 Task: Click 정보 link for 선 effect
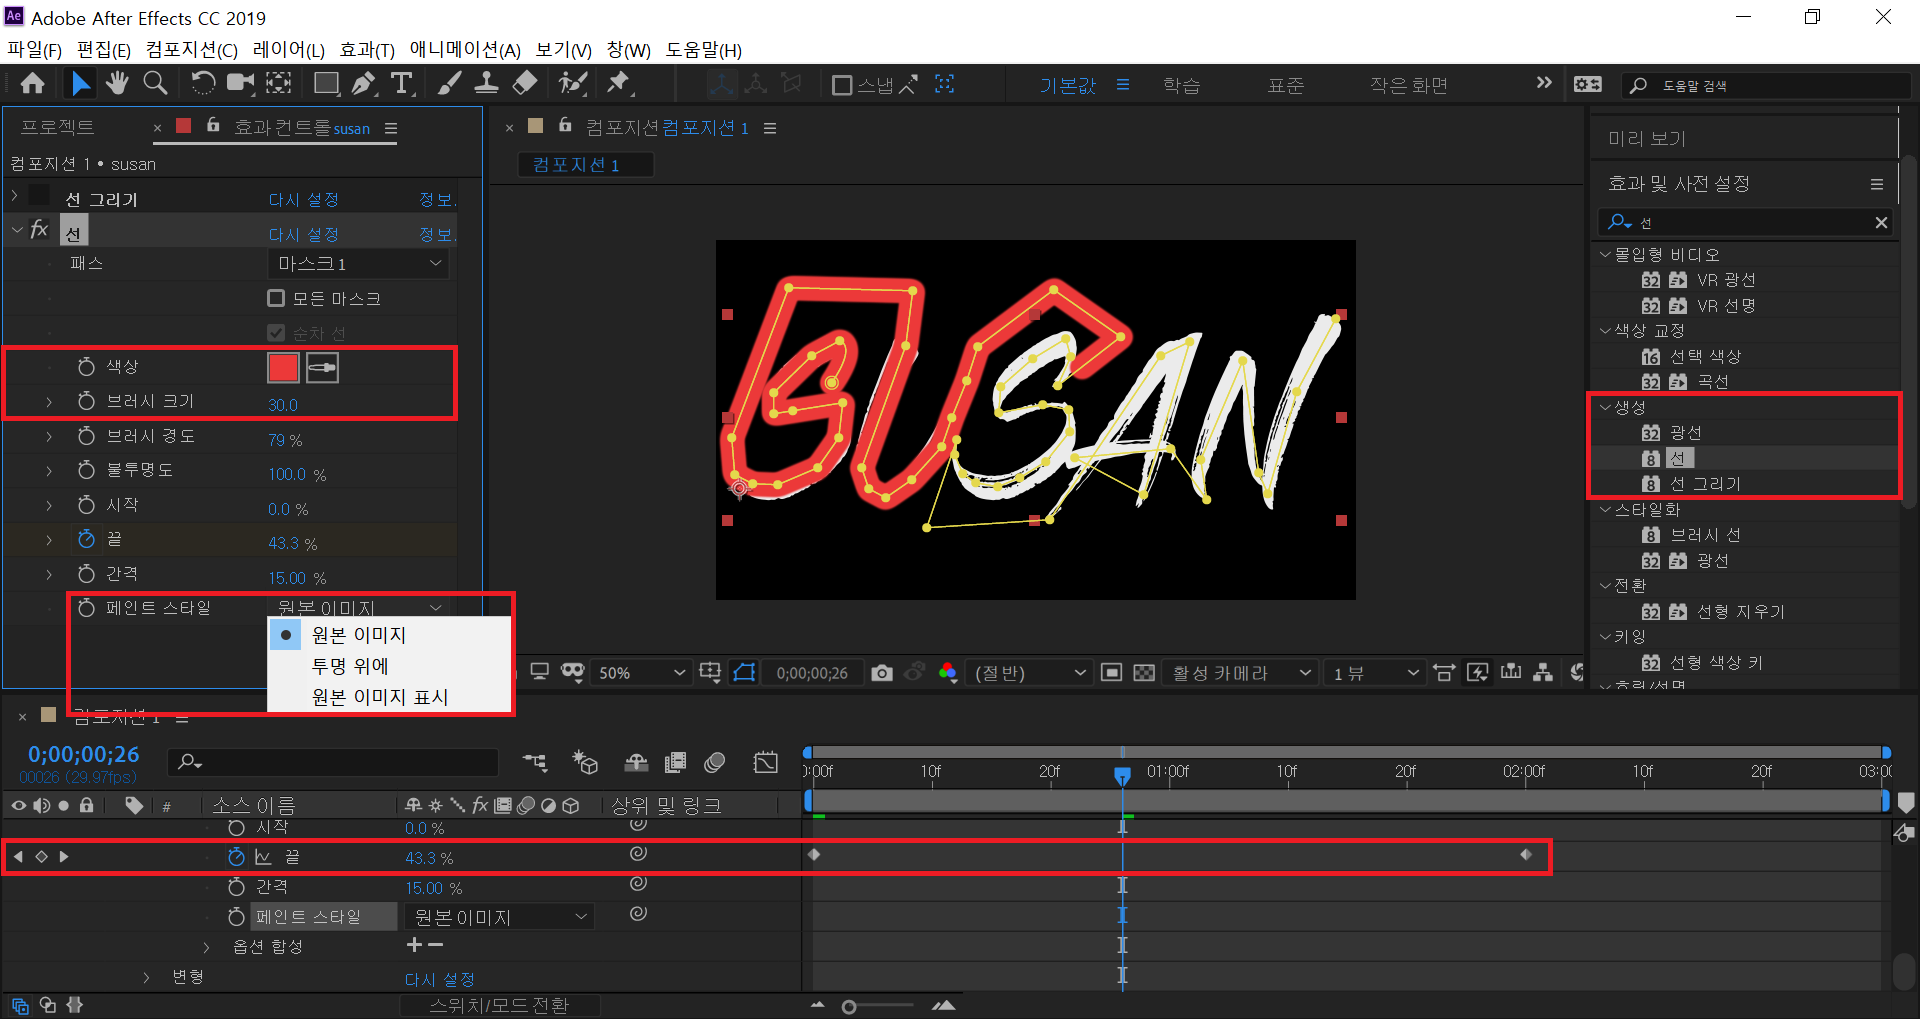[x=437, y=234]
